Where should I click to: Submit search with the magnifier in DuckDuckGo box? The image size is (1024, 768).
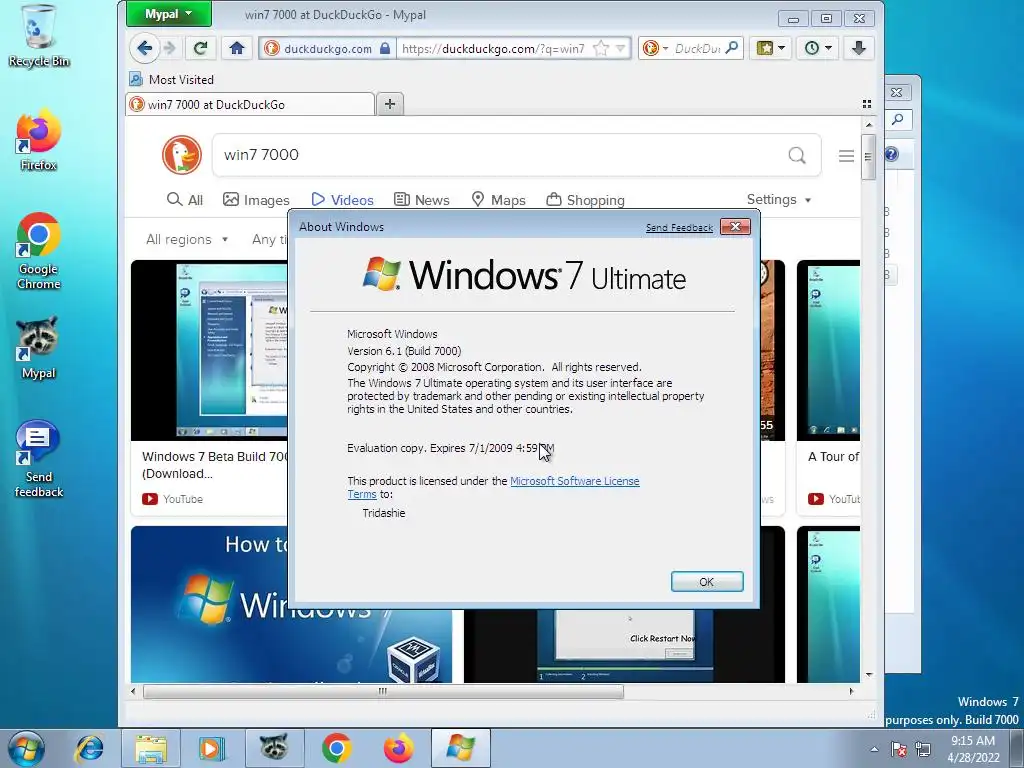pos(797,155)
